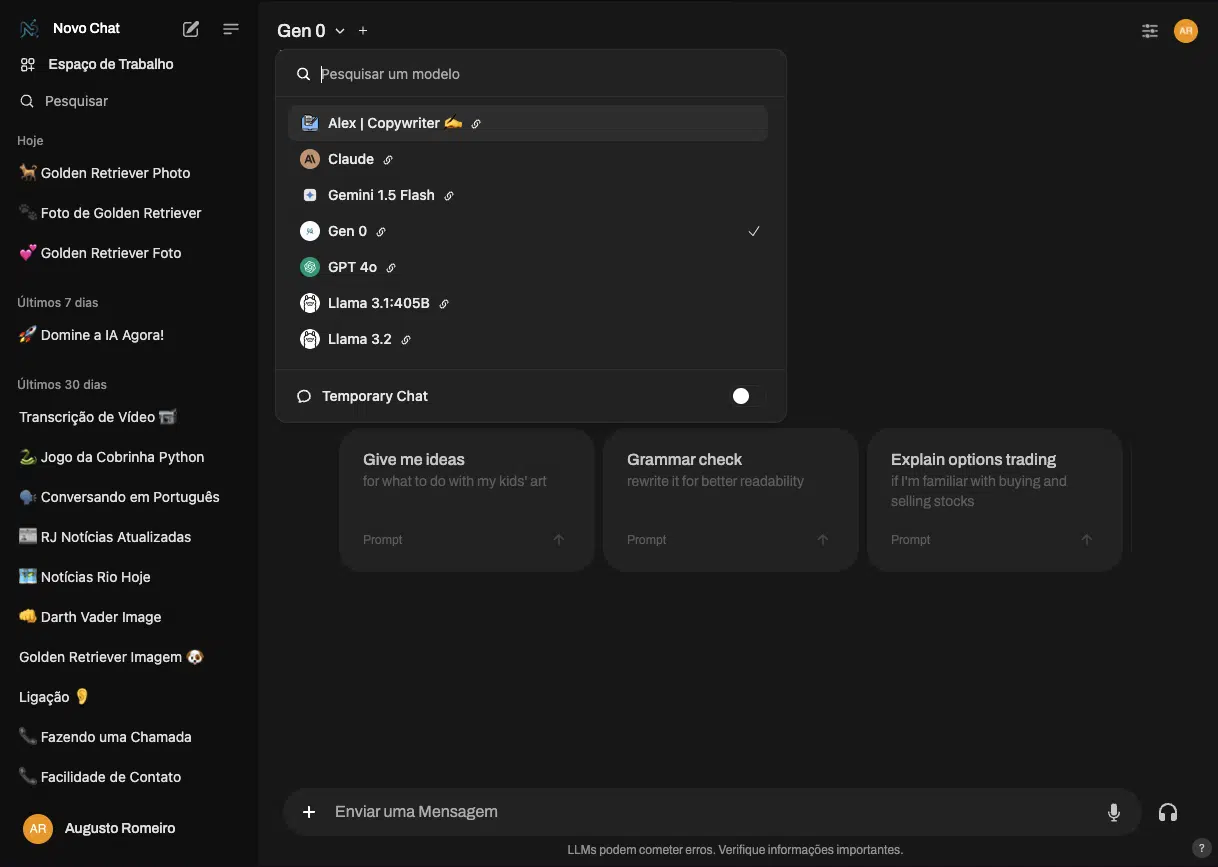Choose the Give me ideas prompt card

pos(467,500)
